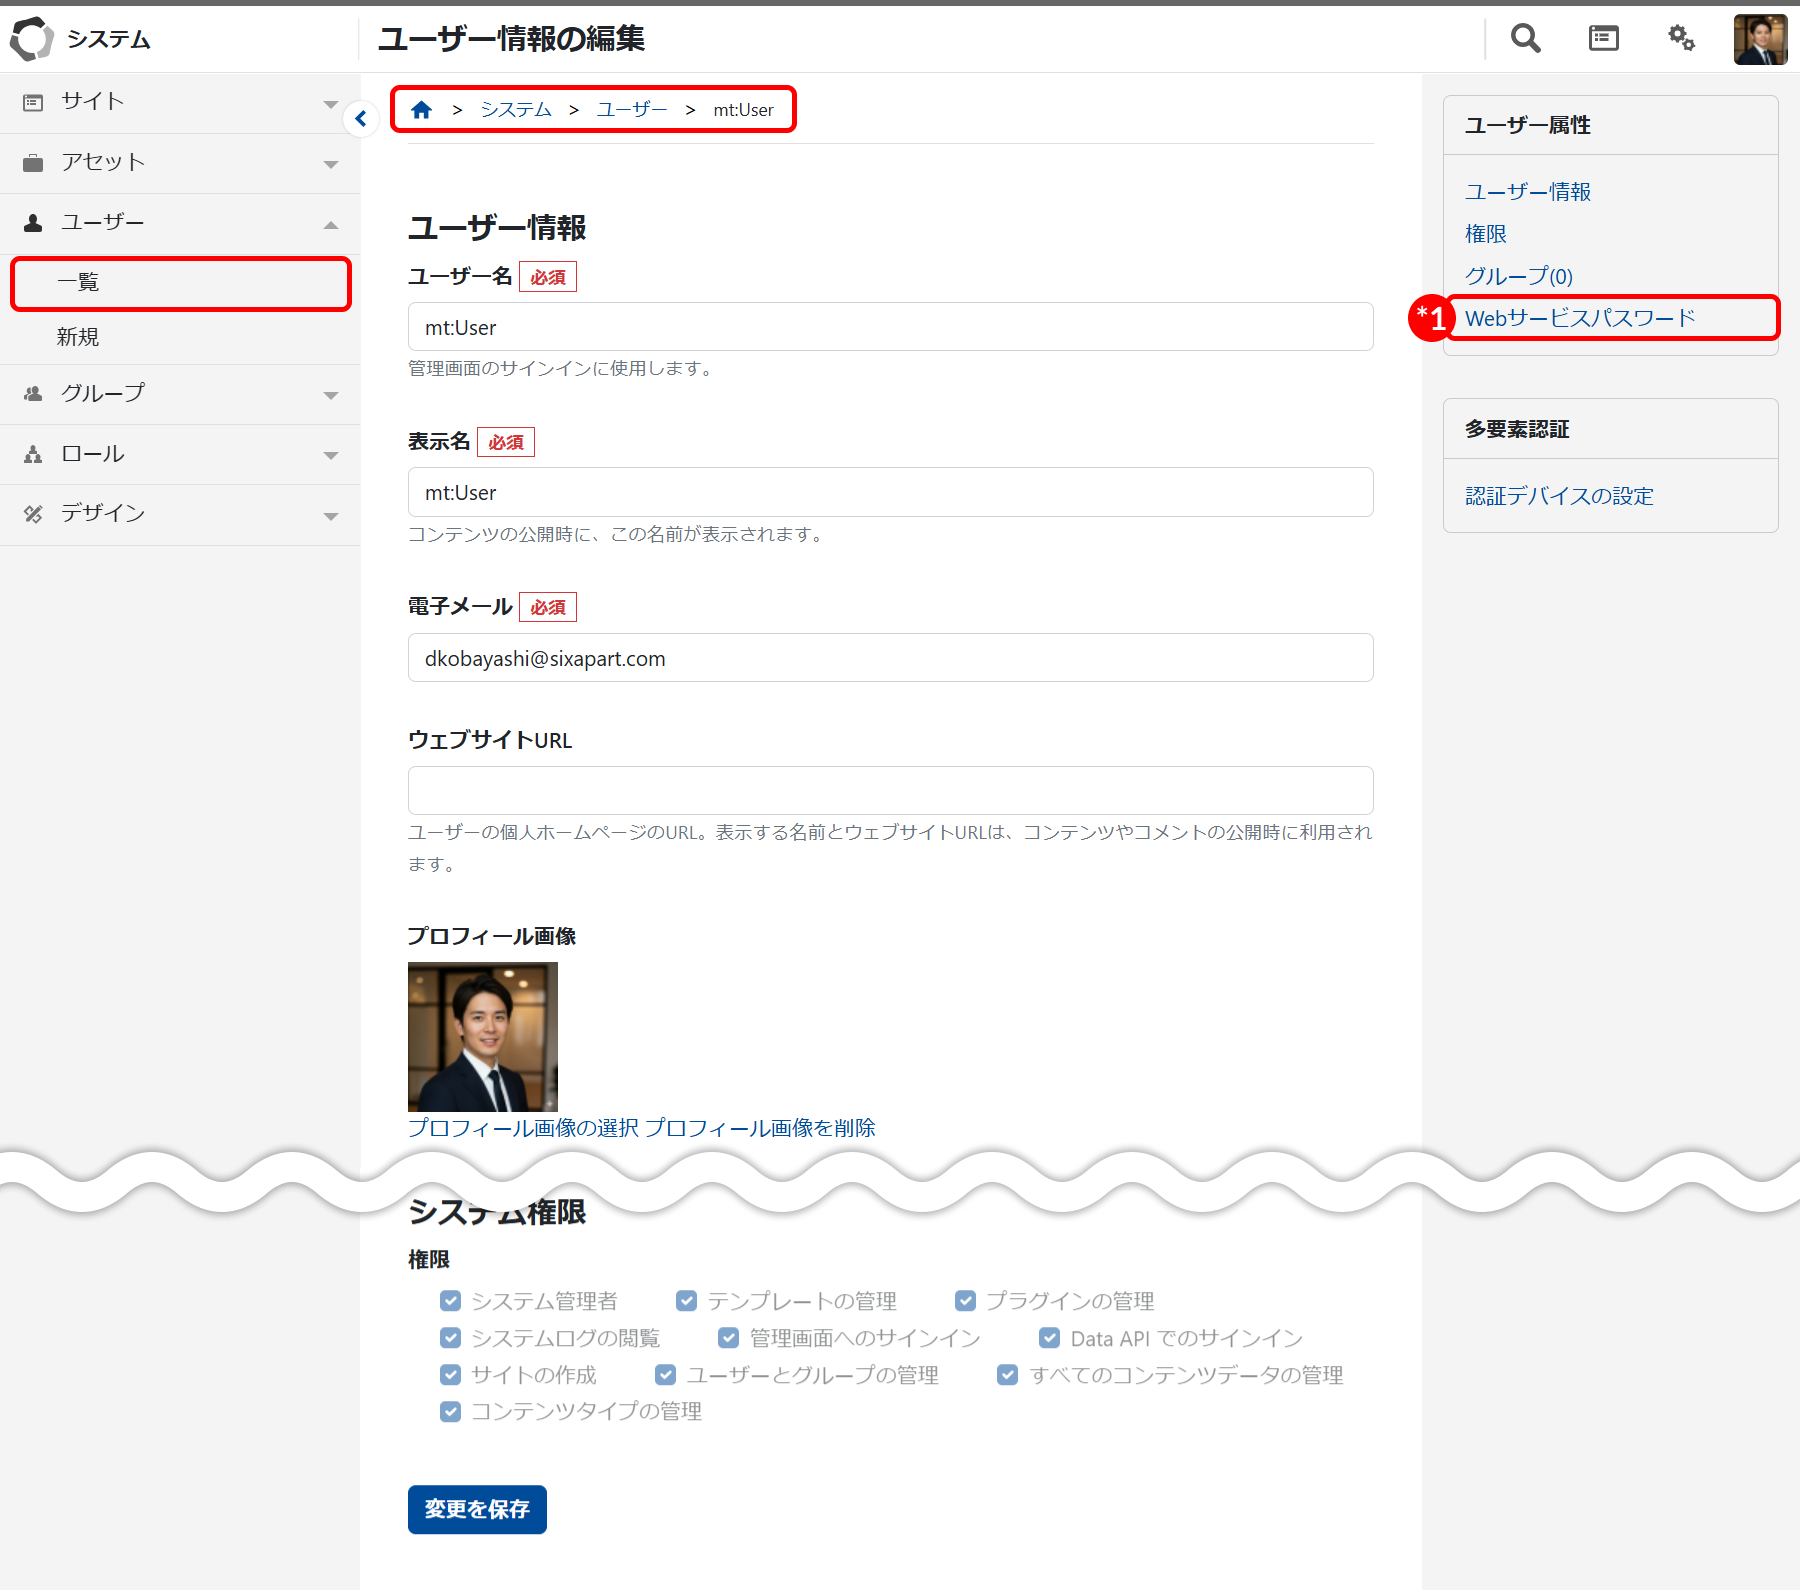1800x1590 pixels.
Task: Click the ウェブサイトURL input field
Action: (890, 791)
